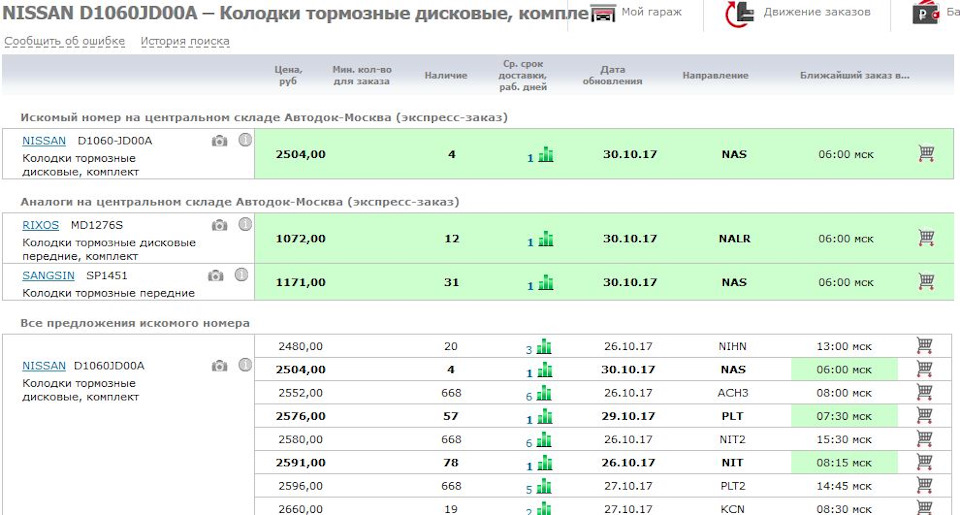Sort by Дата обновления column header
This screenshot has height=515, width=960.
click(612, 75)
